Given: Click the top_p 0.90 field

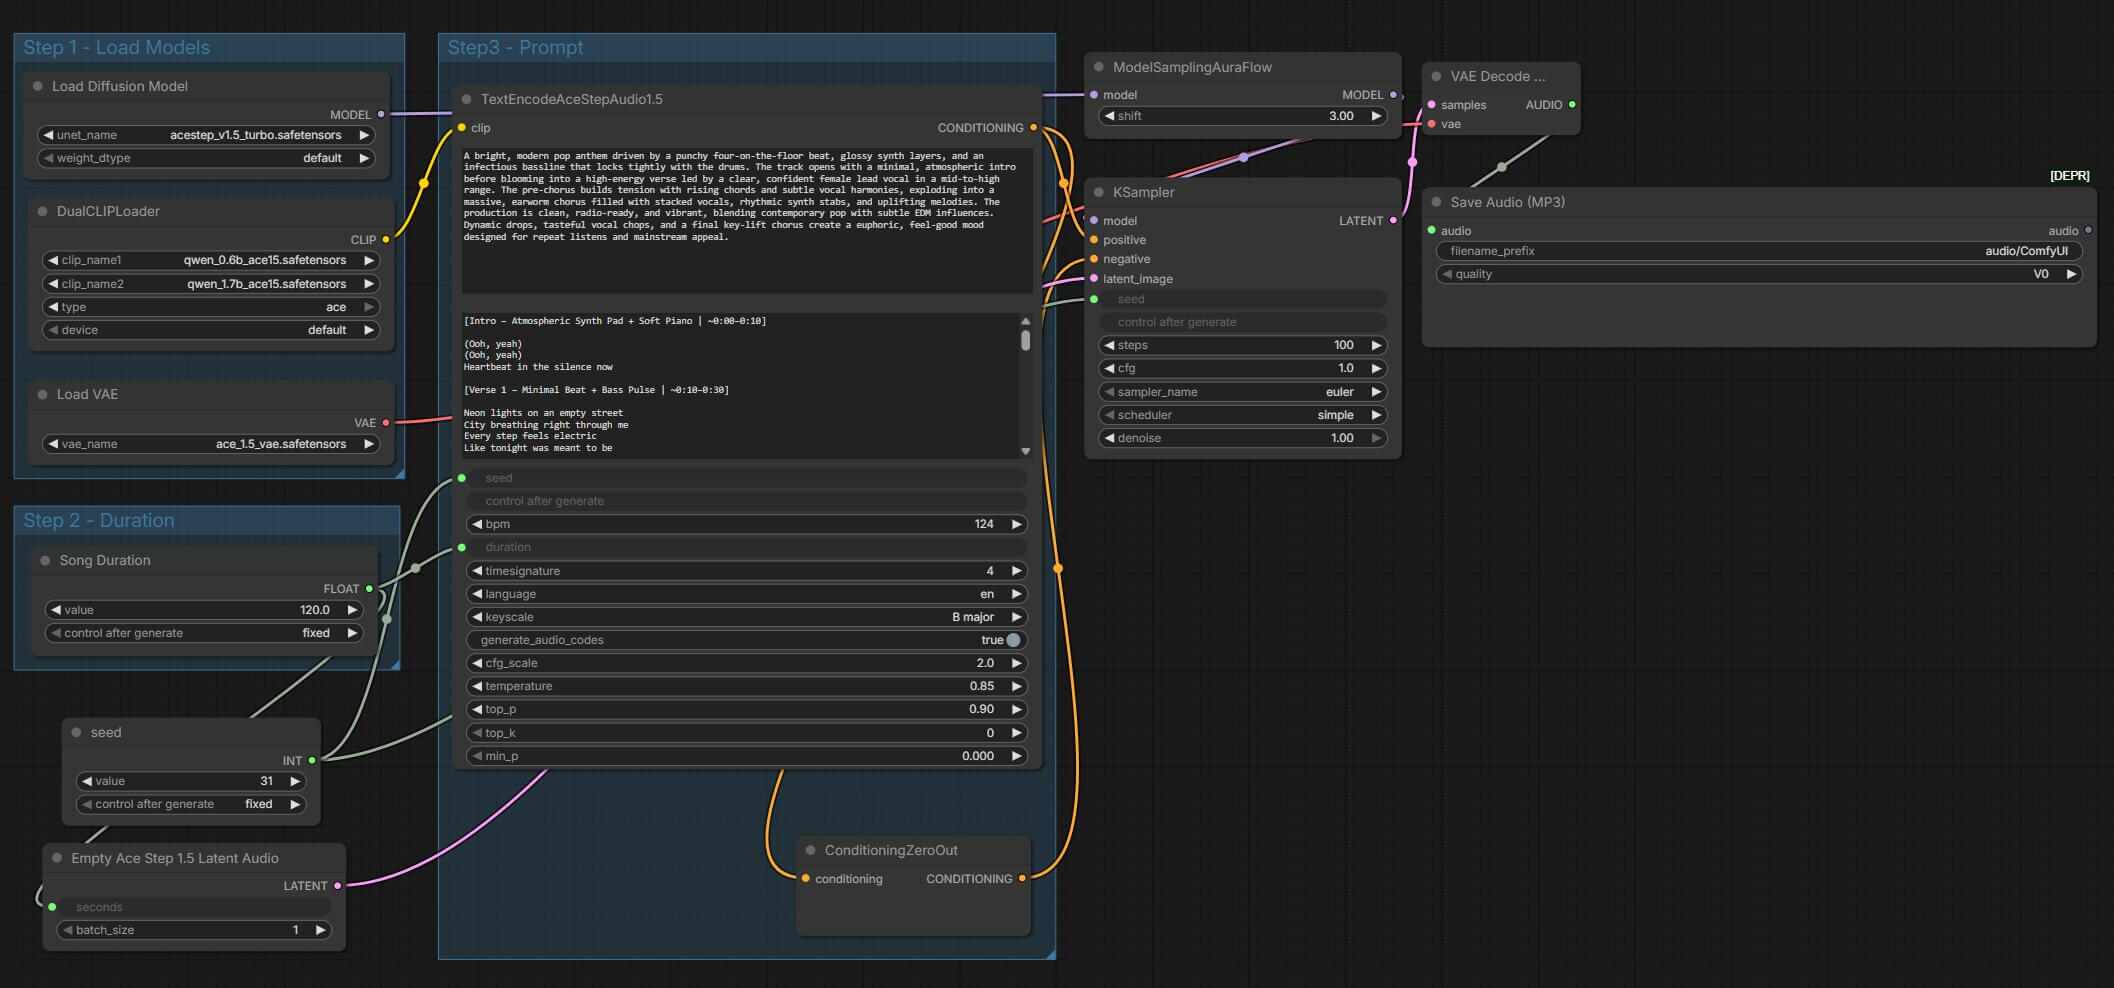Looking at the screenshot, I should click(747, 709).
